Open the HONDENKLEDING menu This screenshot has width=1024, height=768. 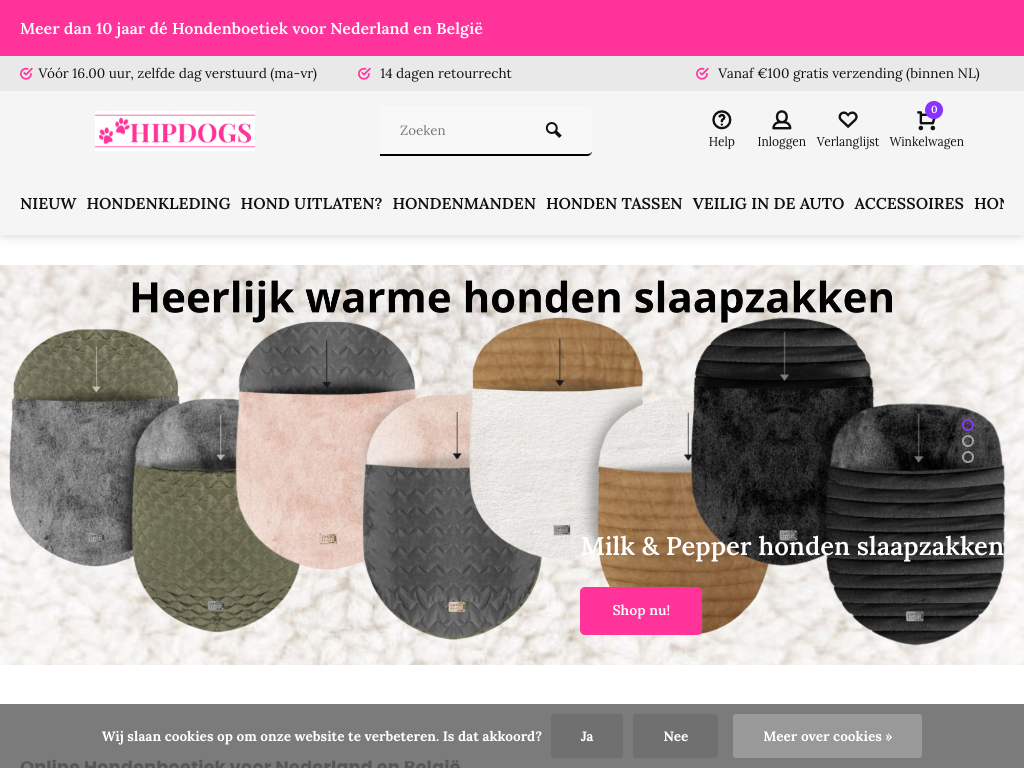tap(159, 204)
